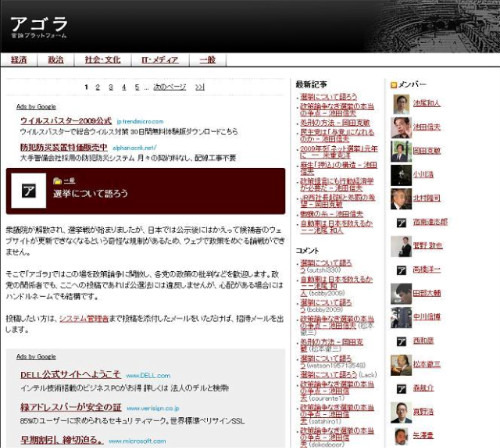Viewport: 500px width, 448px height.
Task: Click 北村隆司 member avatar photo
Action: 401,199
